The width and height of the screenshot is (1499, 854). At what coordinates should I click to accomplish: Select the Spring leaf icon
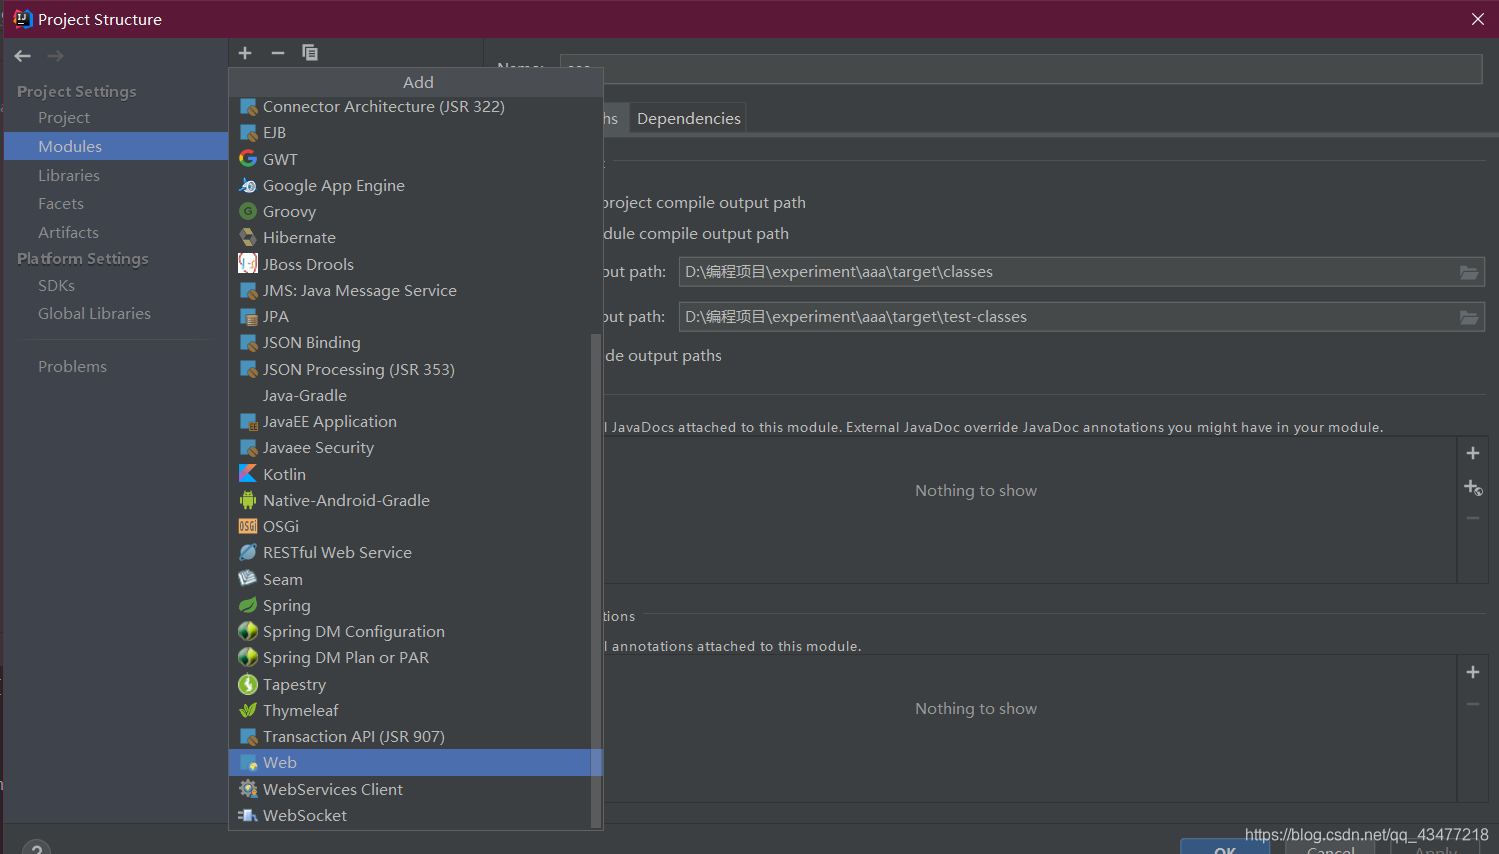248,605
